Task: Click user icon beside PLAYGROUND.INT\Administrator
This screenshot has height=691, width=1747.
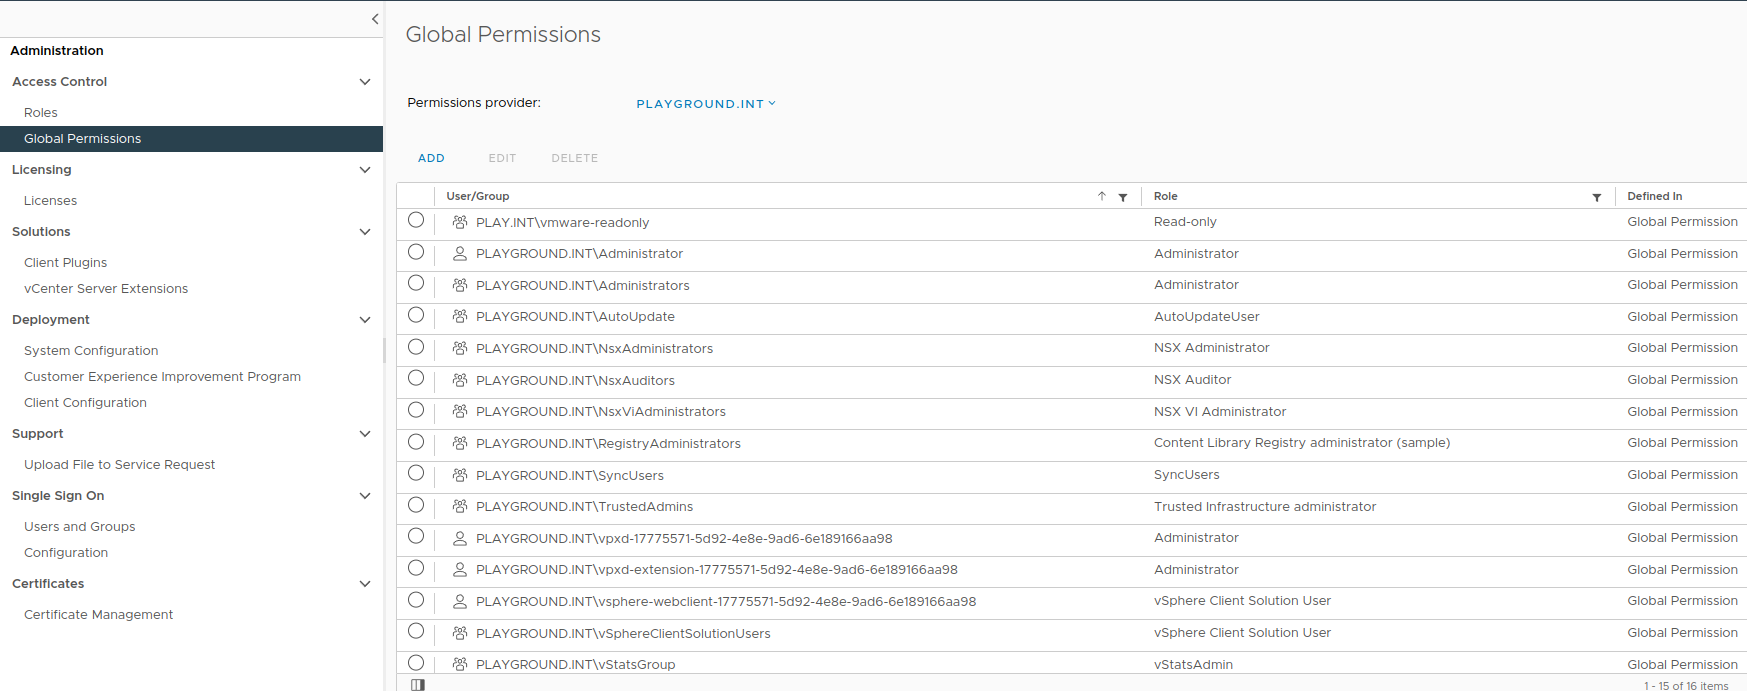Action: (460, 254)
